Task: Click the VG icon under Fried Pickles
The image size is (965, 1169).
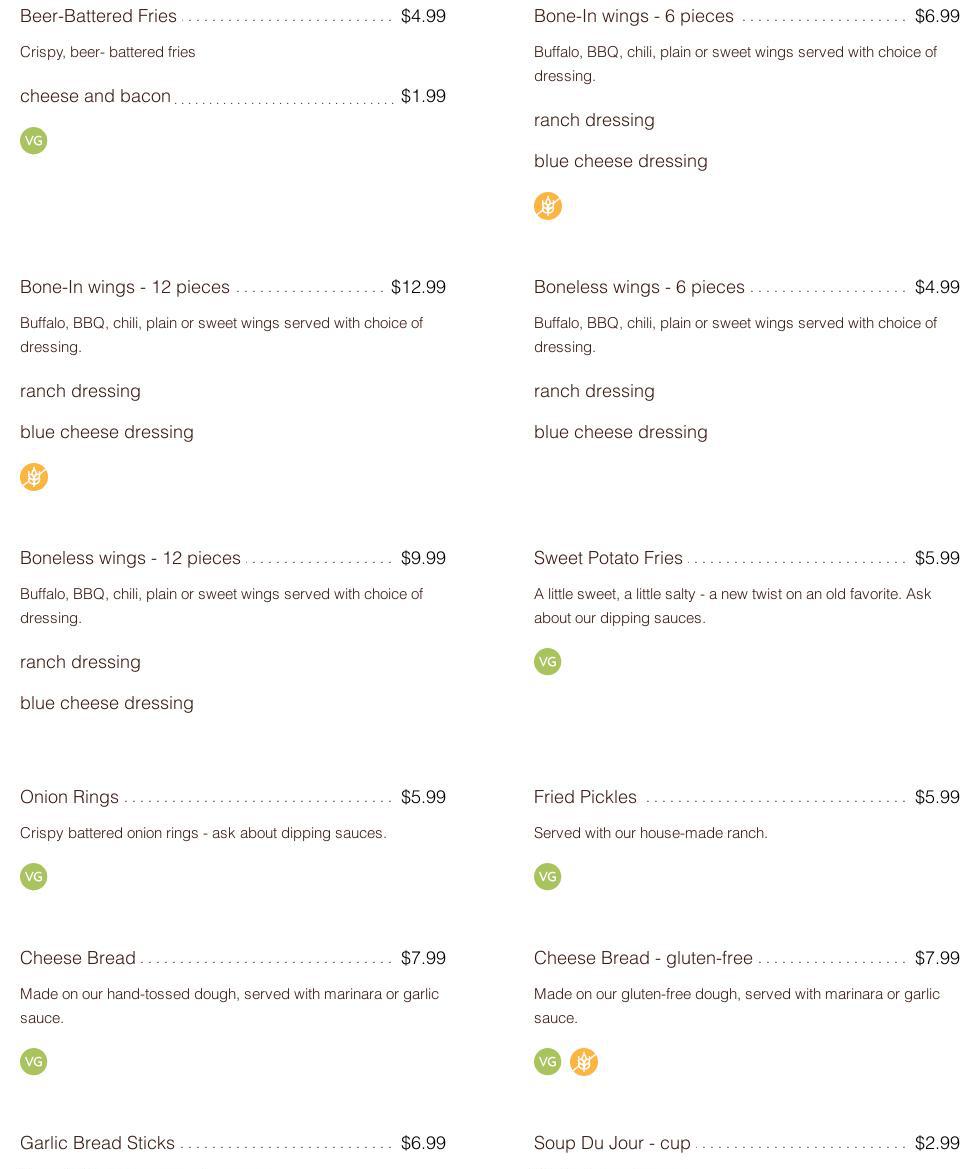Action: point(548,877)
